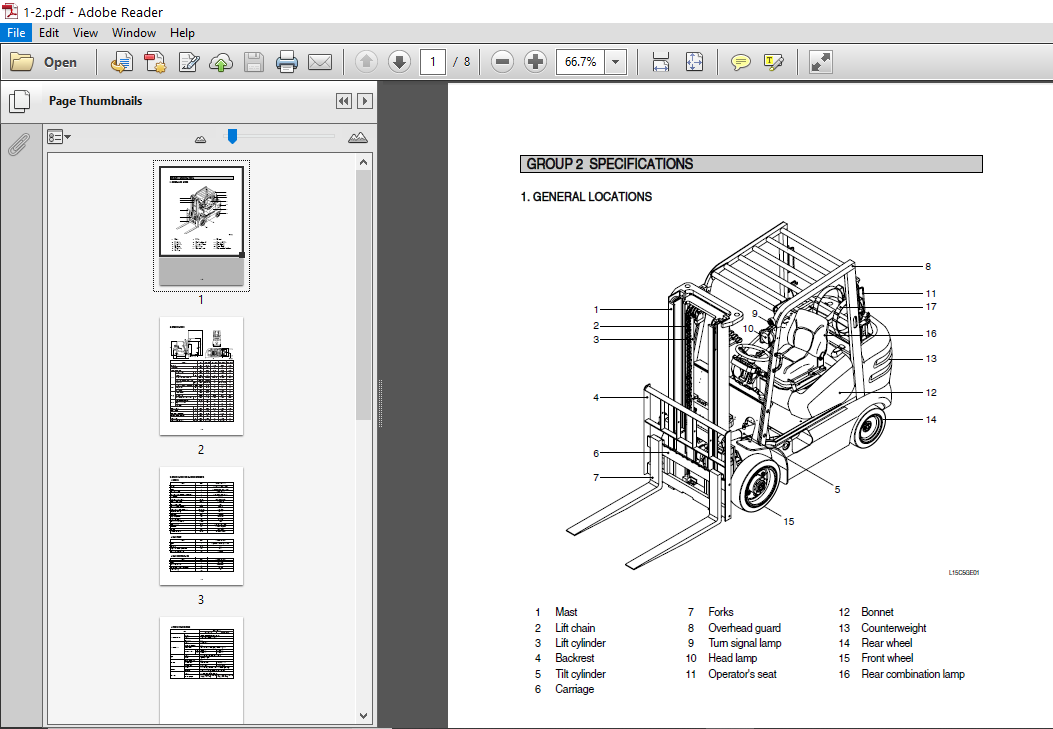Viewport: 1053px width, 729px height.
Task: Click the Lift chain legend text
Action: tap(575, 628)
